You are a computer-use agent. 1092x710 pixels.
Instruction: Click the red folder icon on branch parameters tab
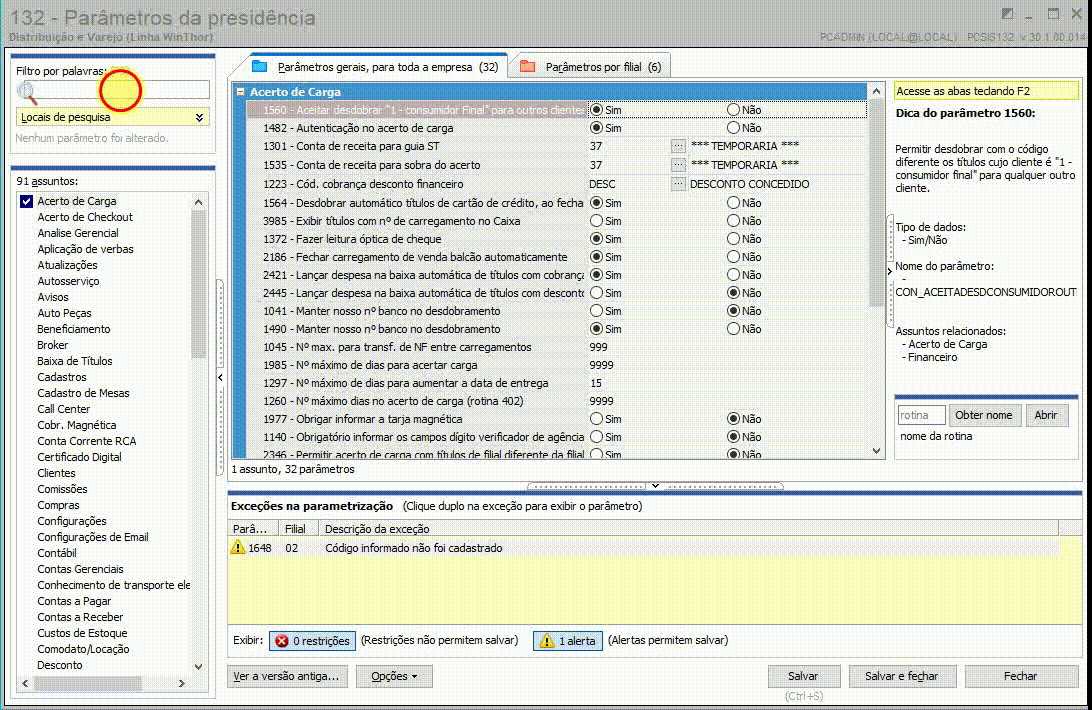click(x=528, y=66)
